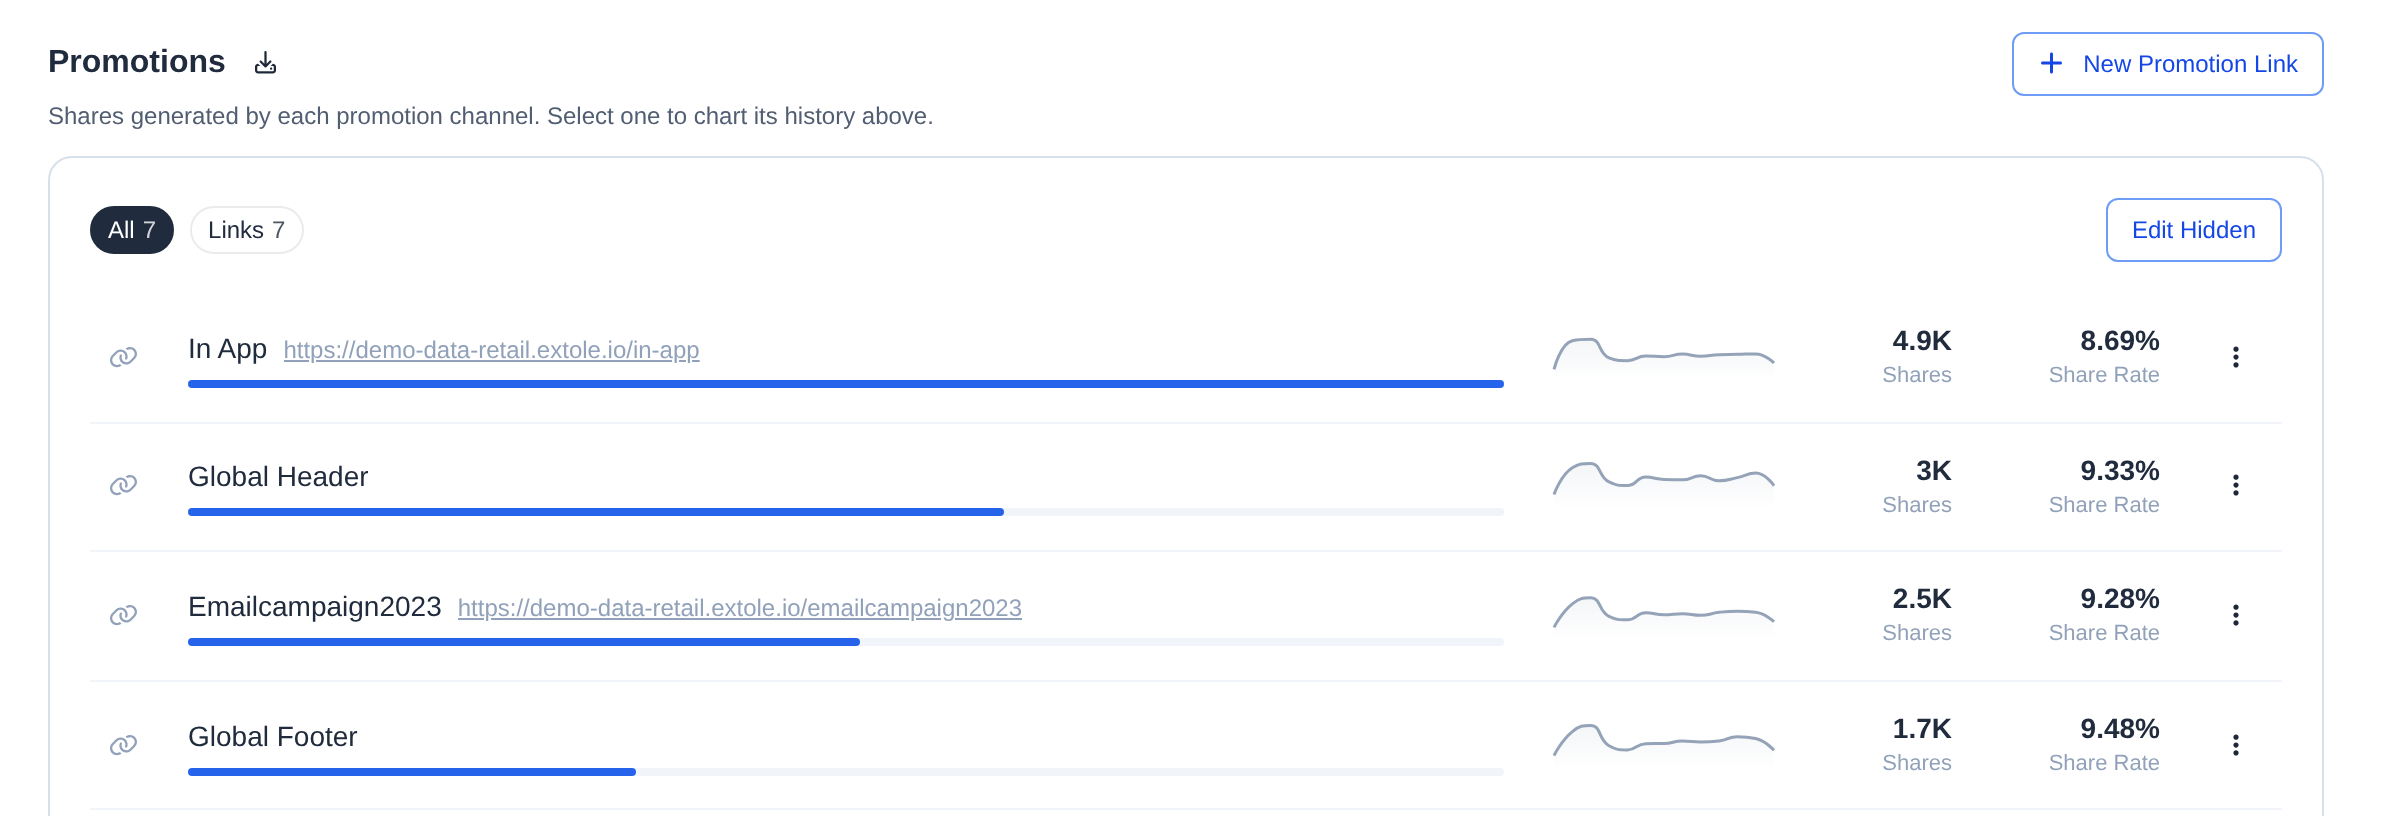2388x816 pixels.
Task: Download the Promotions data export icon
Action: 265,63
